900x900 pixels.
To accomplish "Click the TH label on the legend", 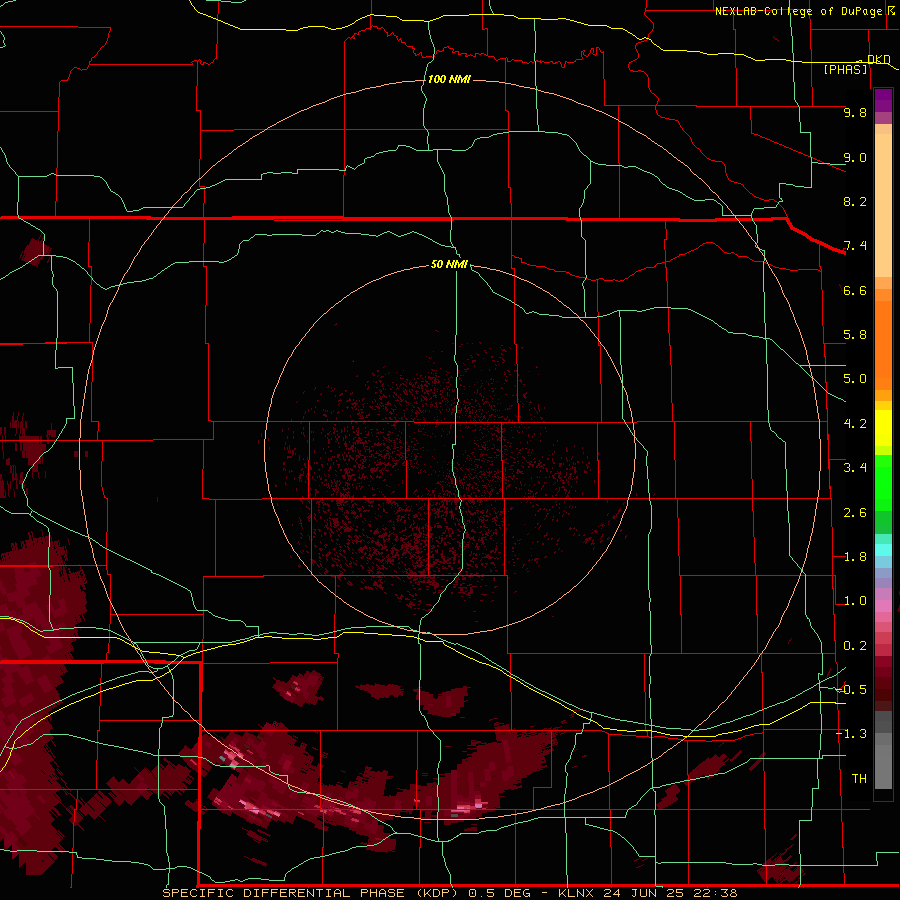I will 859,779.
